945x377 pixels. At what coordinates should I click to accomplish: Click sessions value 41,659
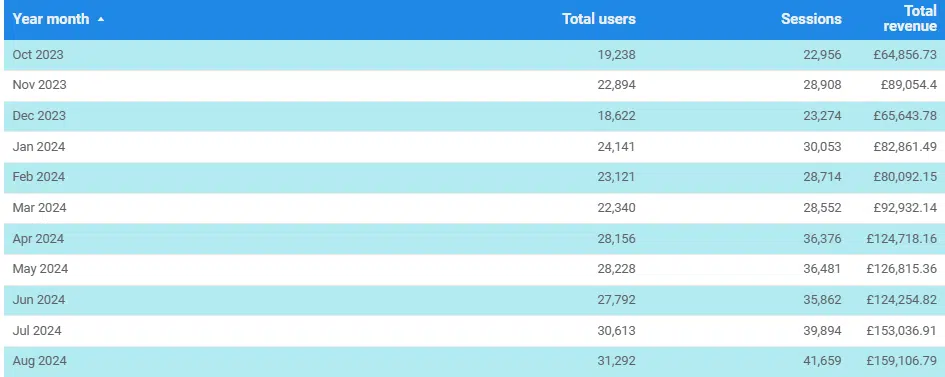pos(822,361)
